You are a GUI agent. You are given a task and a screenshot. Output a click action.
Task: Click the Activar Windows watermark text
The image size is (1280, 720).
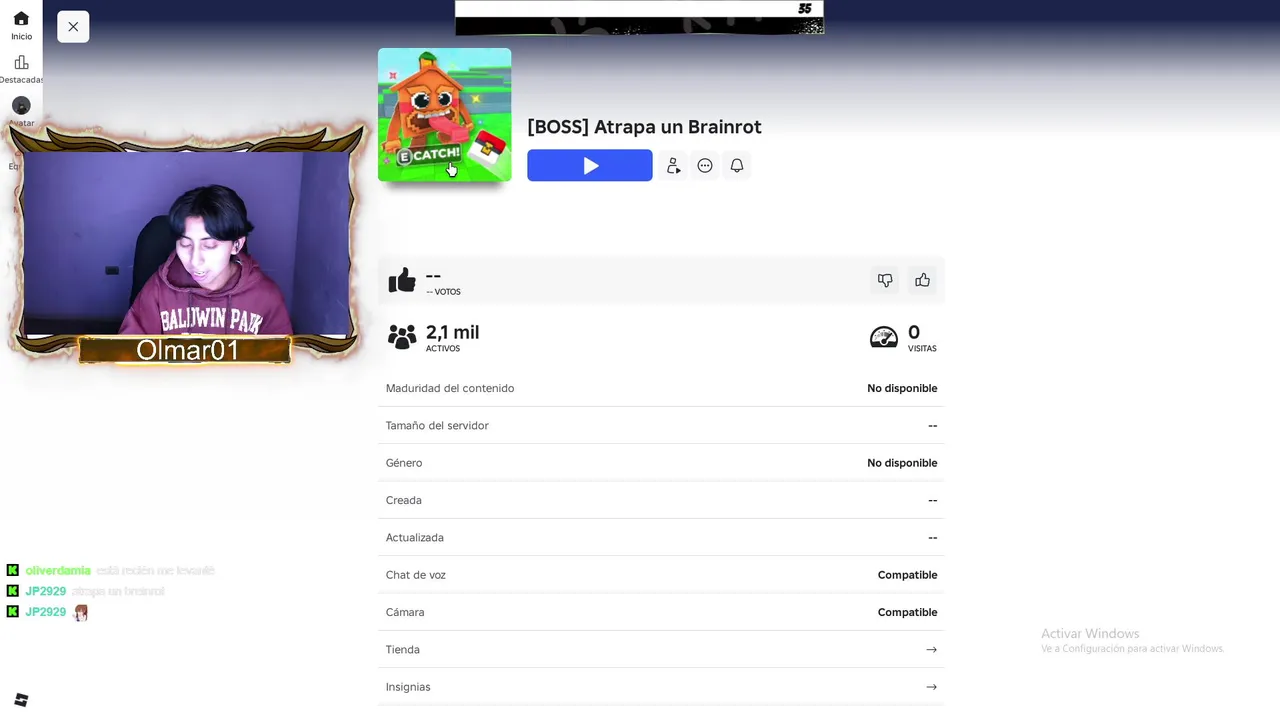click(1090, 634)
